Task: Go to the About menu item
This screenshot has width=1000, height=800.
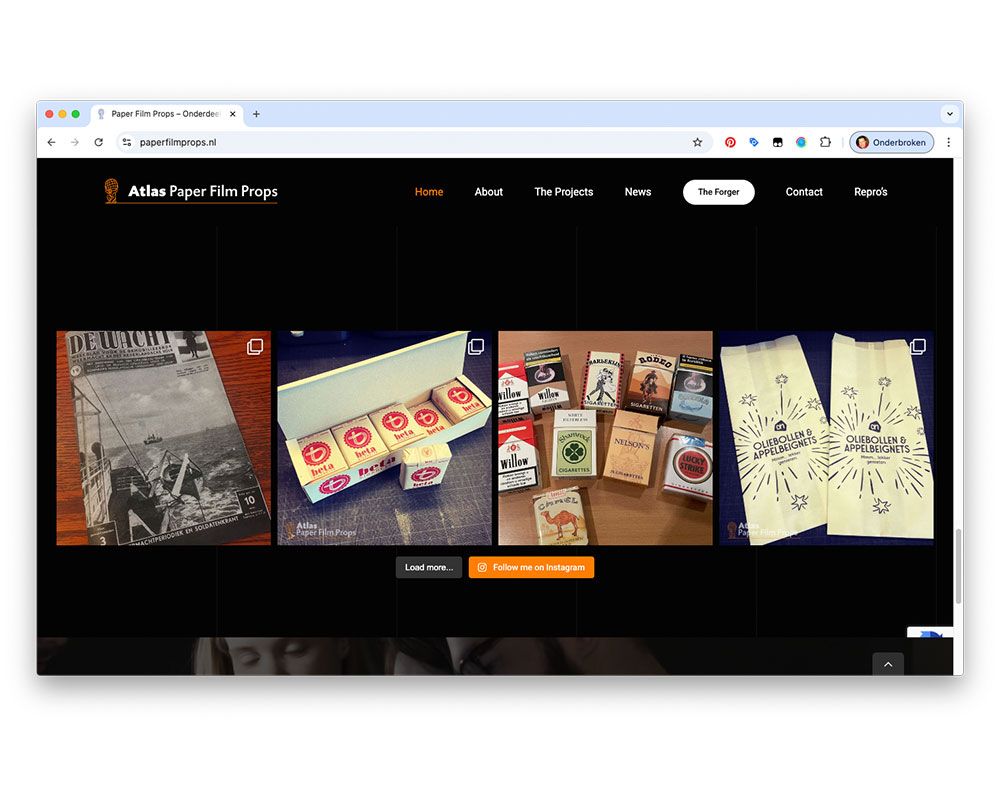Action: pos(488,192)
